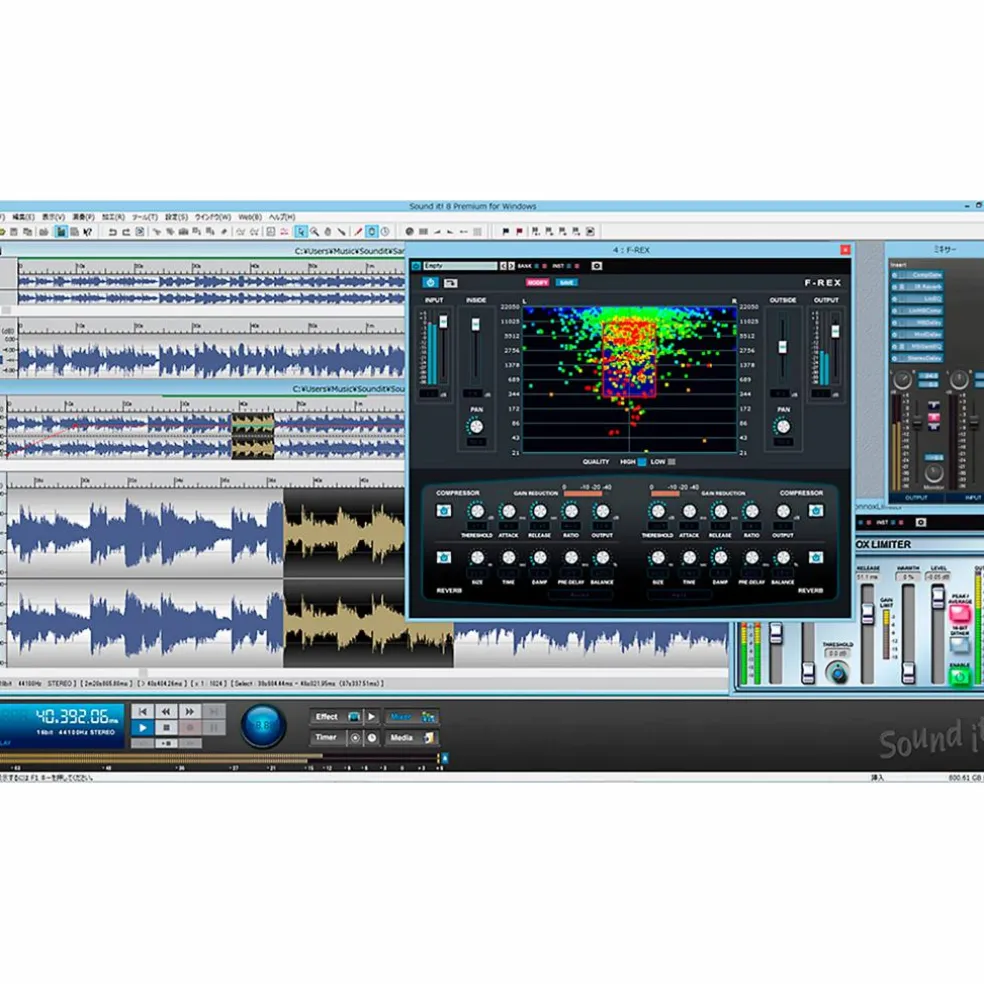Click the pause button in transport

pyautogui.click(x=213, y=727)
